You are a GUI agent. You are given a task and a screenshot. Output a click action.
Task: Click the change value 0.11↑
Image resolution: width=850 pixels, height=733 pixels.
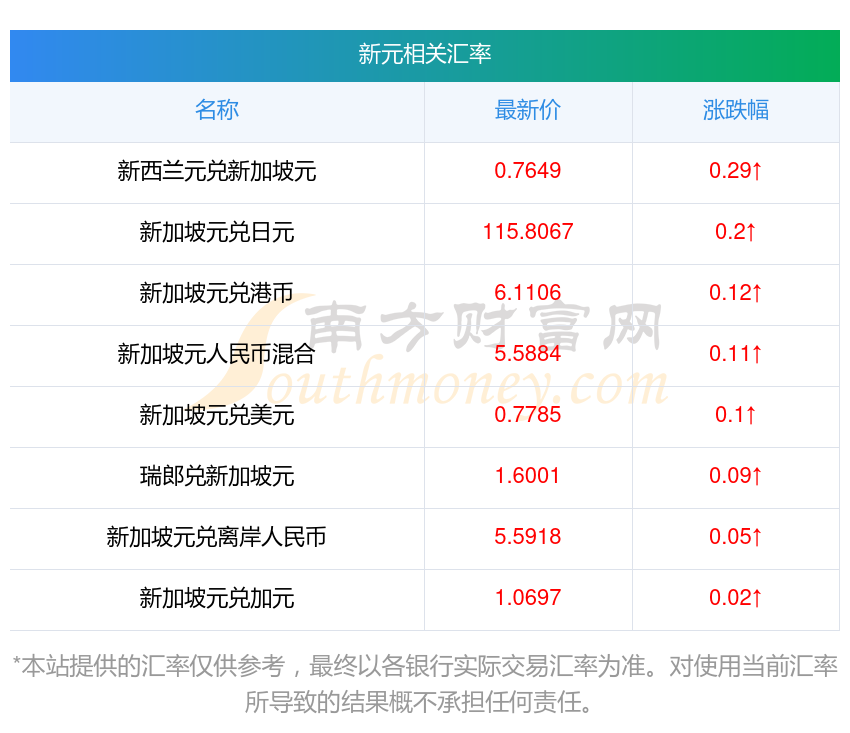[736, 354]
